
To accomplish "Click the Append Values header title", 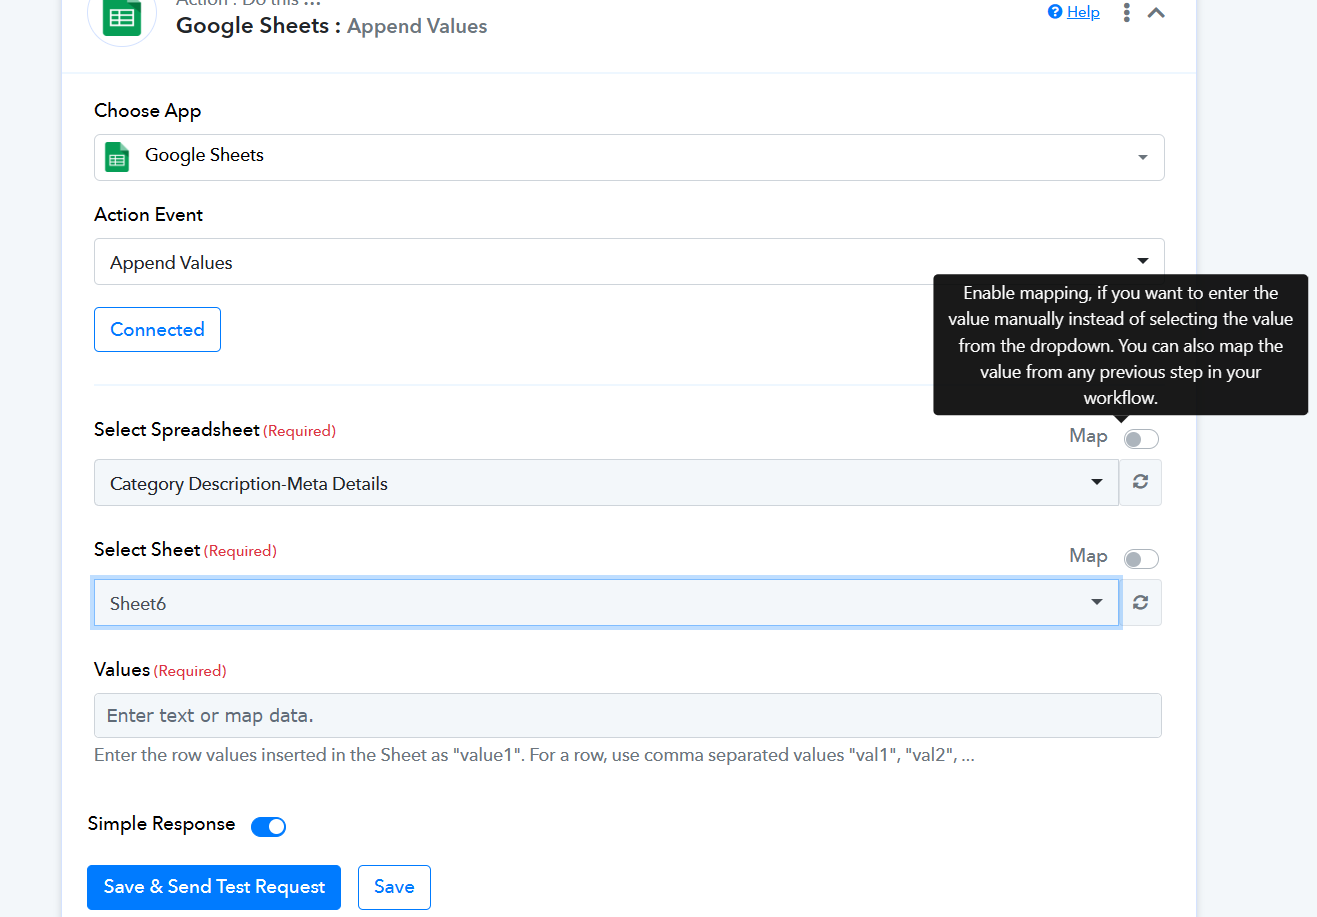I will 417,26.
